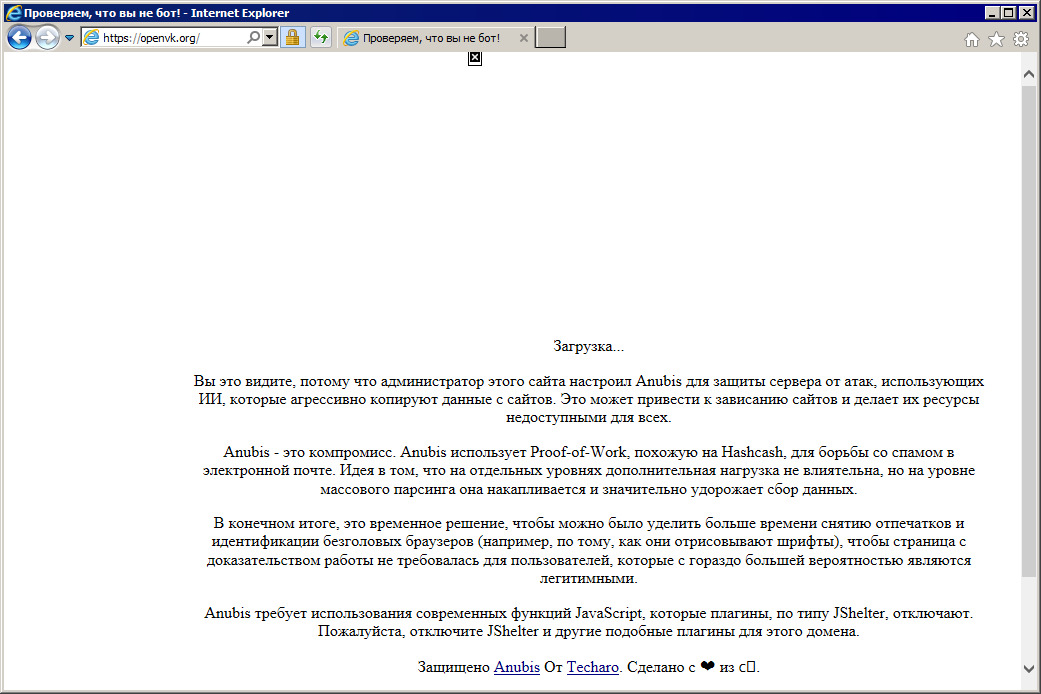This screenshot has height=694, width=1041.
Task: Click the IE page icon in address bar
Action: click(92, 38)
